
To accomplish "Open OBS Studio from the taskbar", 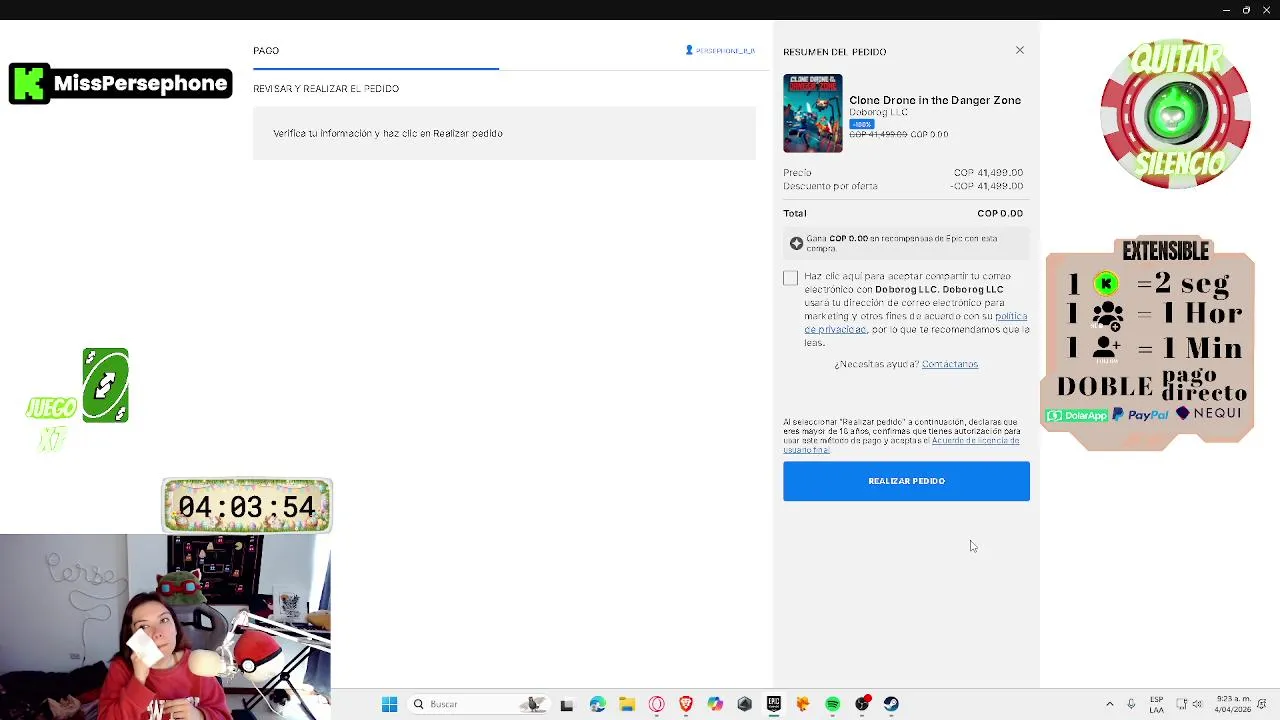I will [862, 704].
